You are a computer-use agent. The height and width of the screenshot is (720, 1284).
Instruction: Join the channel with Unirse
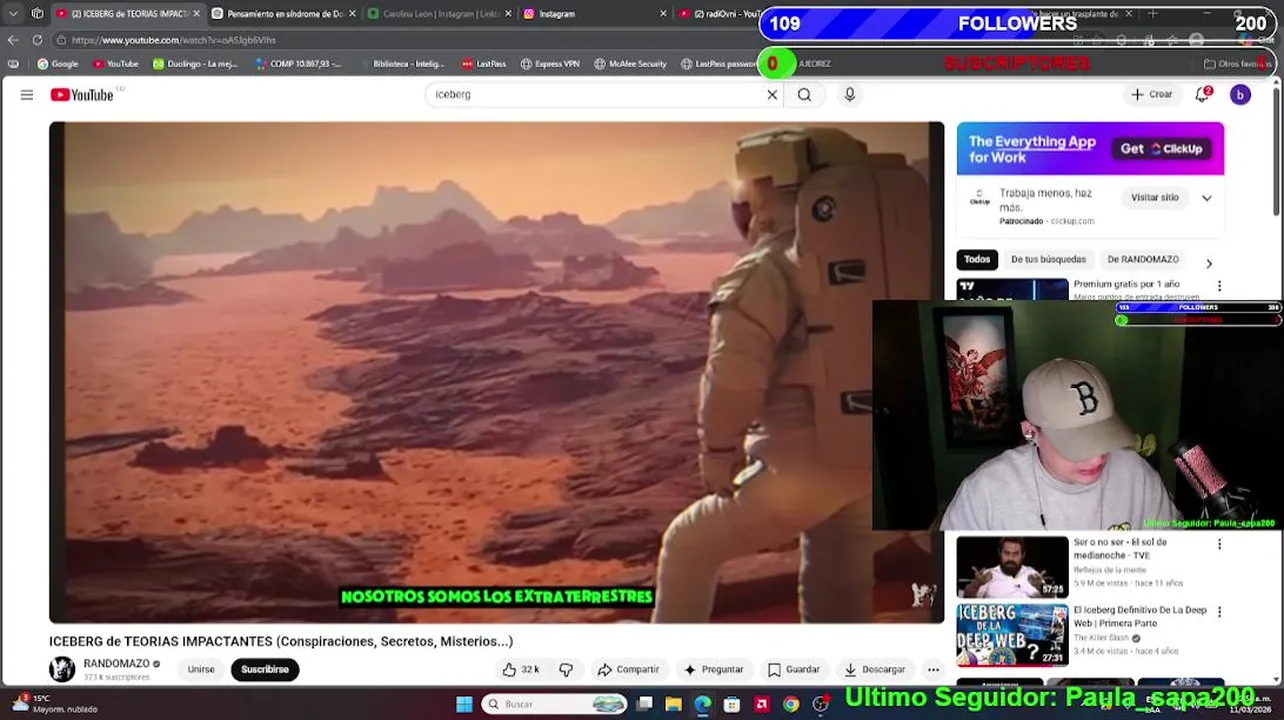point(201,670)
